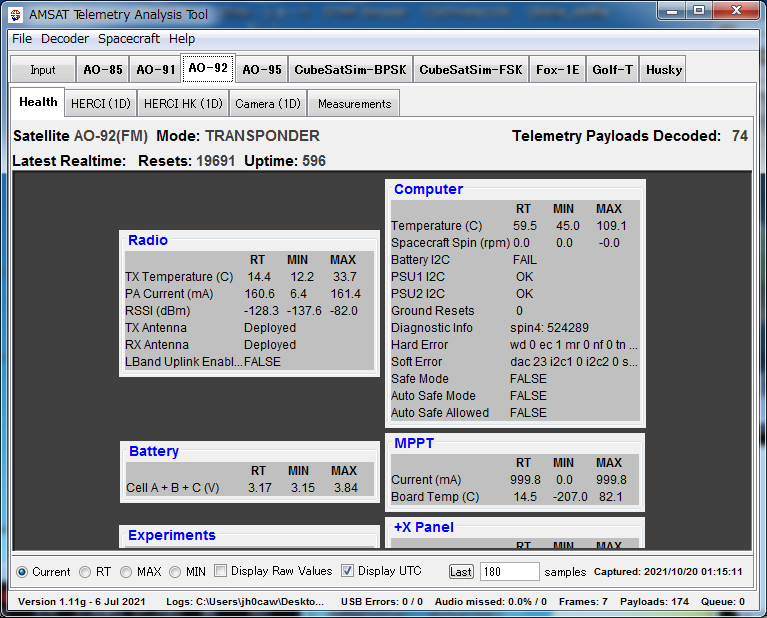767x618 pixels.
Task: Click TX Temperature (C) row label
Action: [x=179, y=277]
